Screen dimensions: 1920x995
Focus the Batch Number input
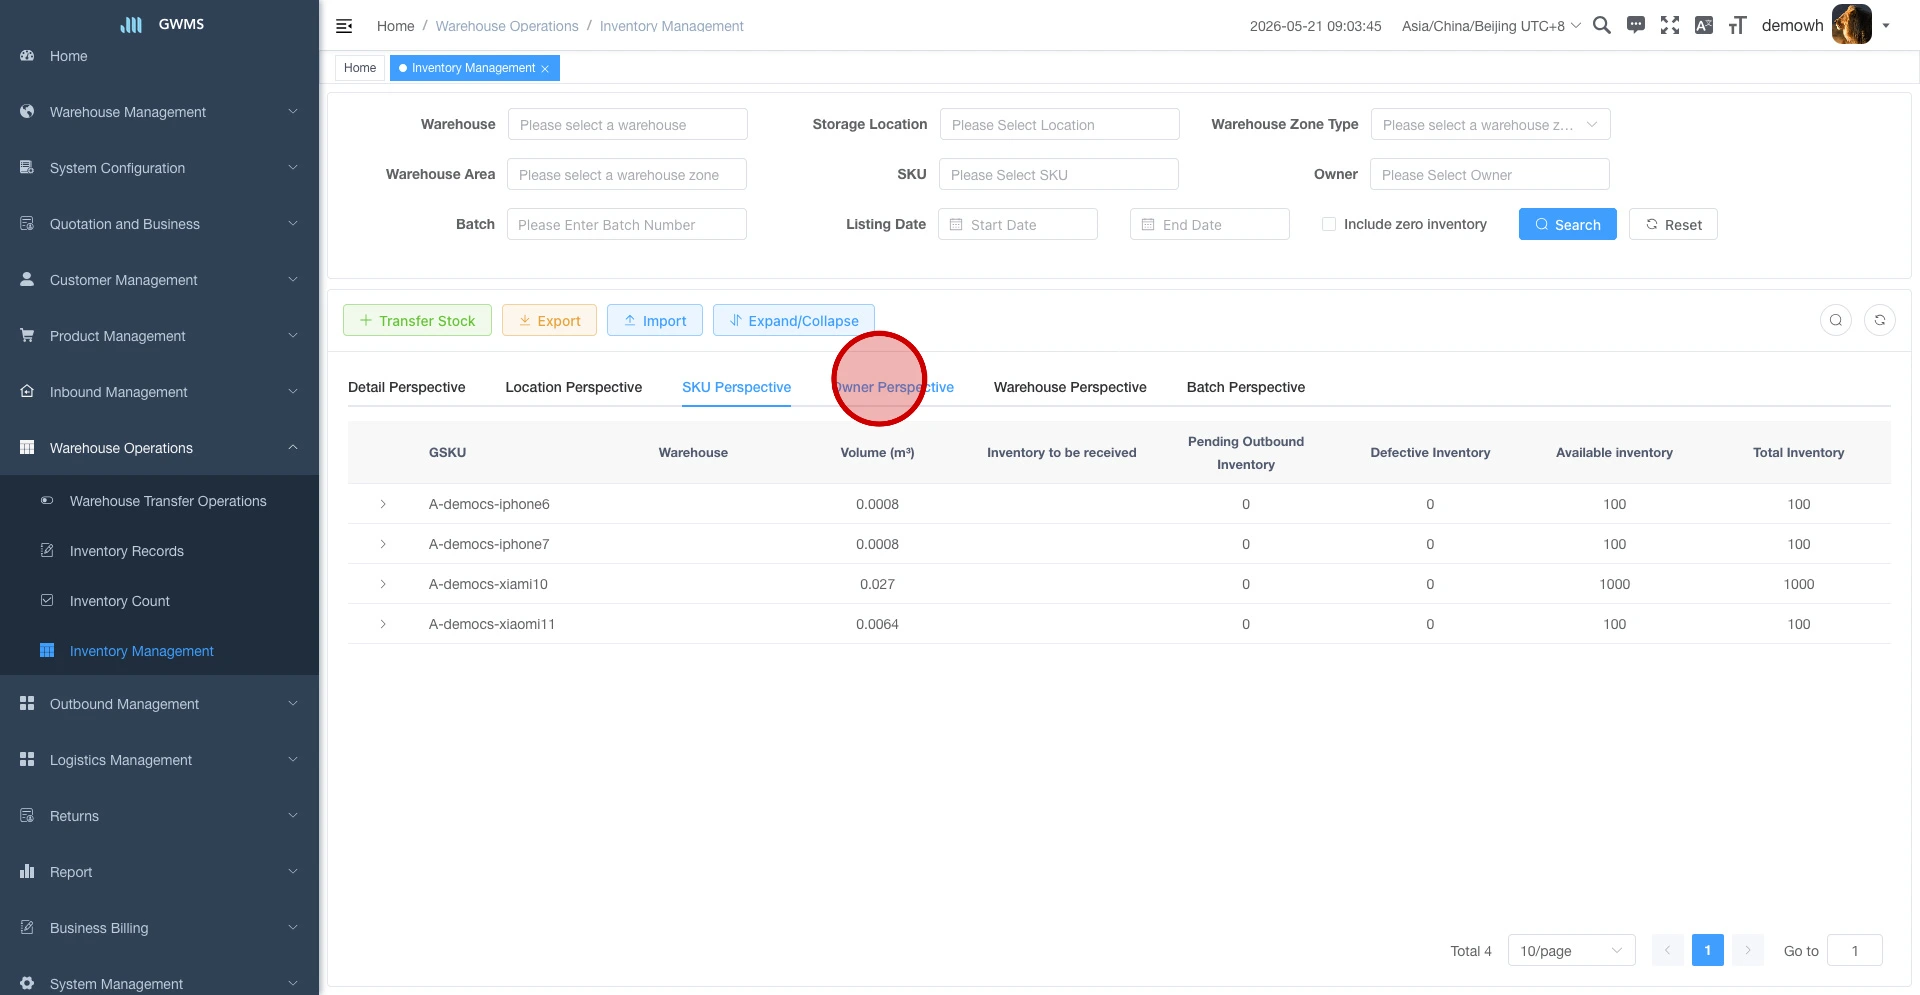(x=627, y=224)
